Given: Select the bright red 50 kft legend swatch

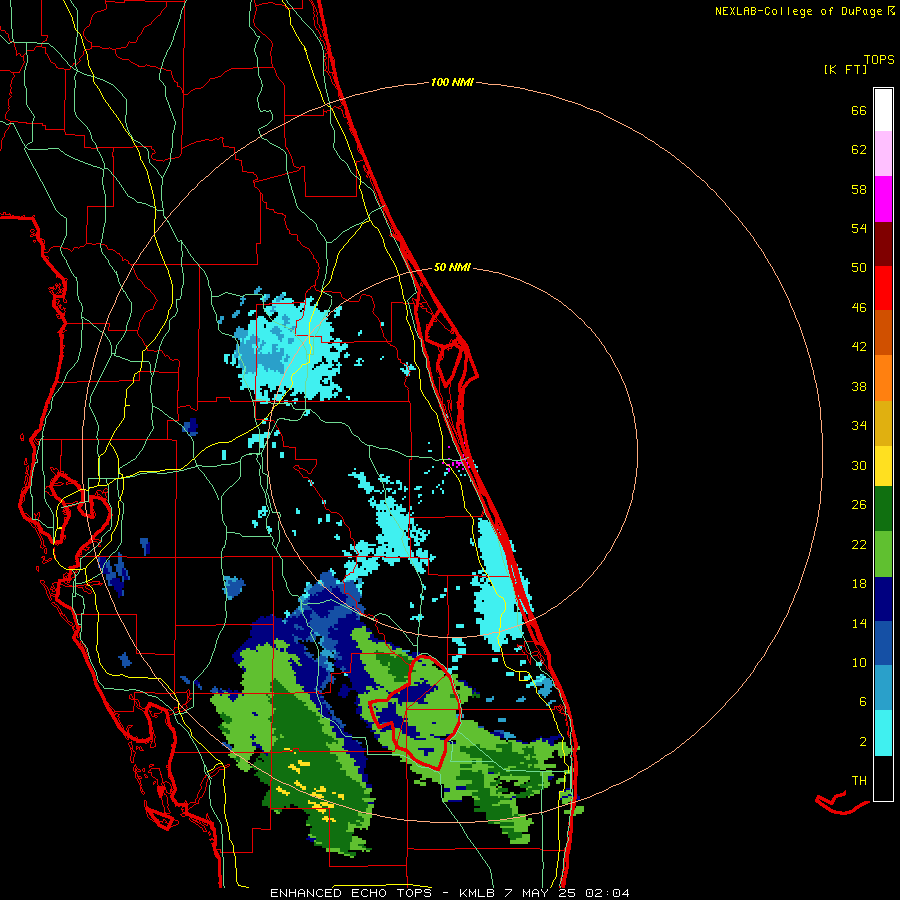Looking at the screenshot, I should (x=883, y=288).
